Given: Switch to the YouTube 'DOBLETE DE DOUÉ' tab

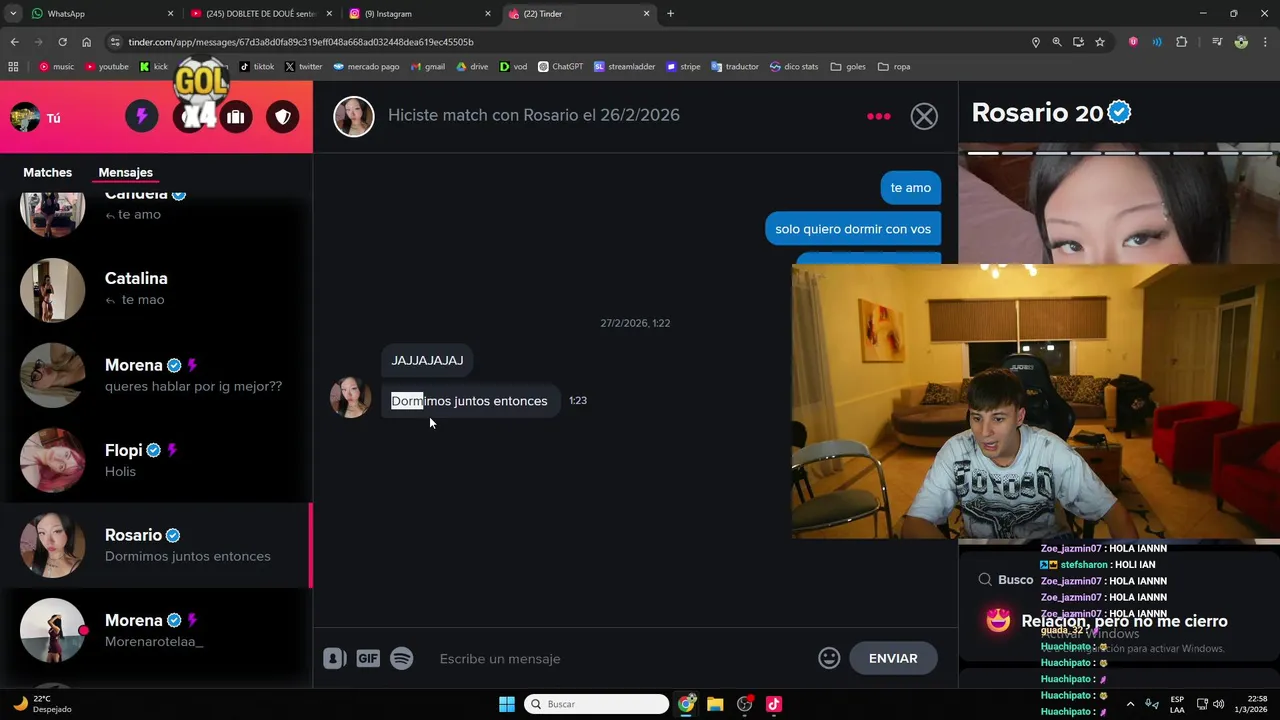Looking at the screenshot, I should coord(262,14).
